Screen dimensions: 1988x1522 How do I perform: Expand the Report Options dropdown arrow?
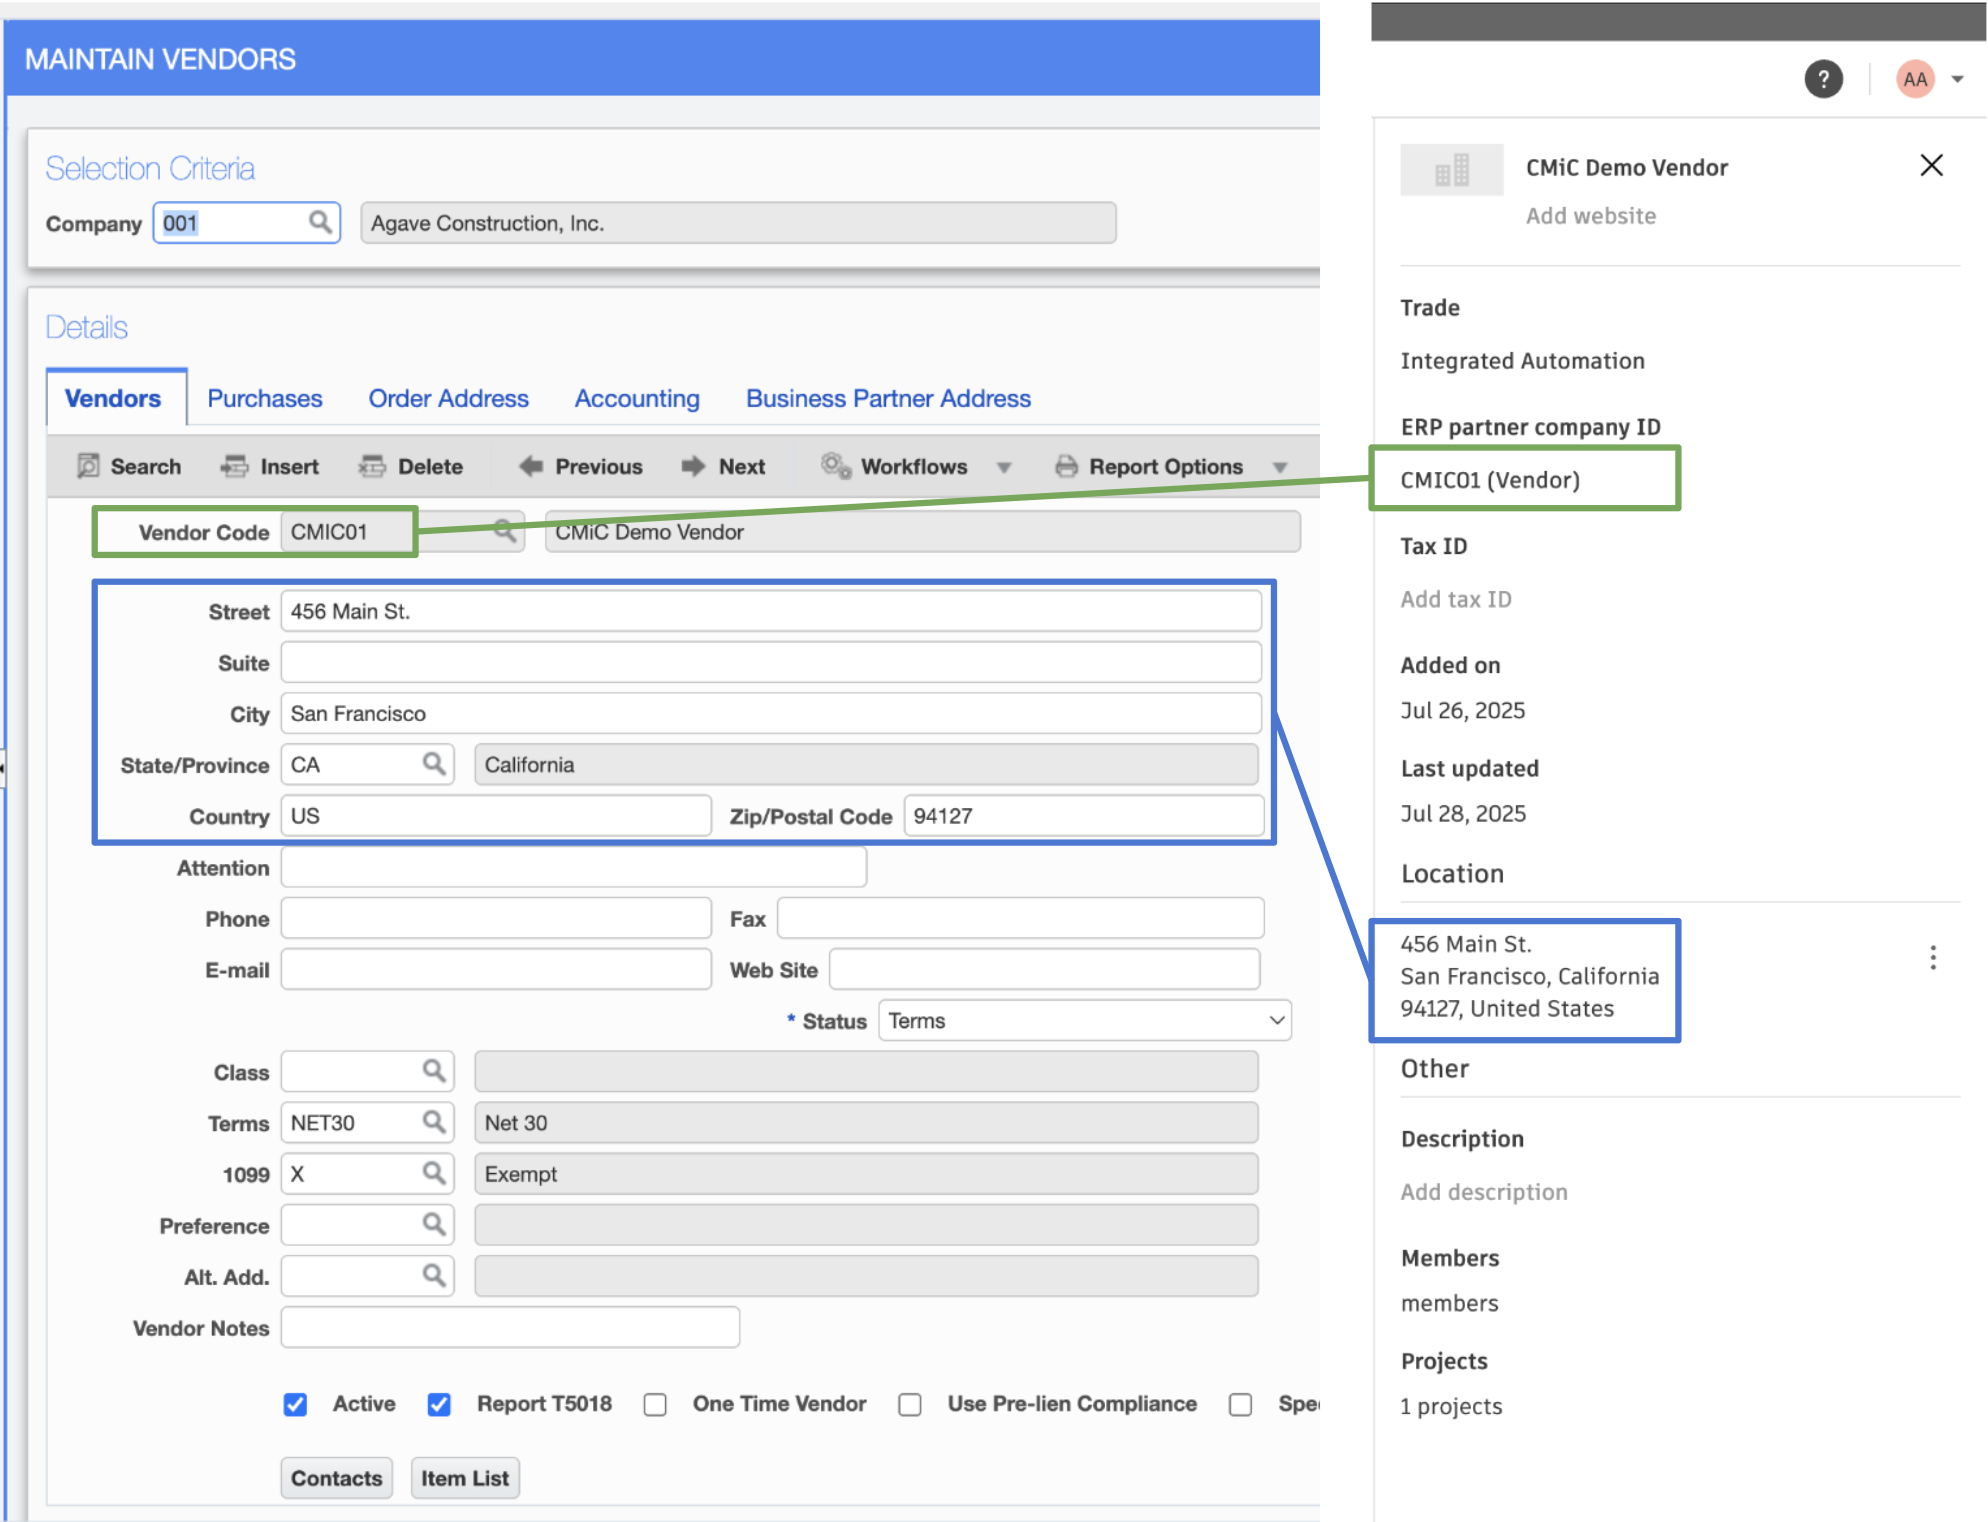(1279, 467)
